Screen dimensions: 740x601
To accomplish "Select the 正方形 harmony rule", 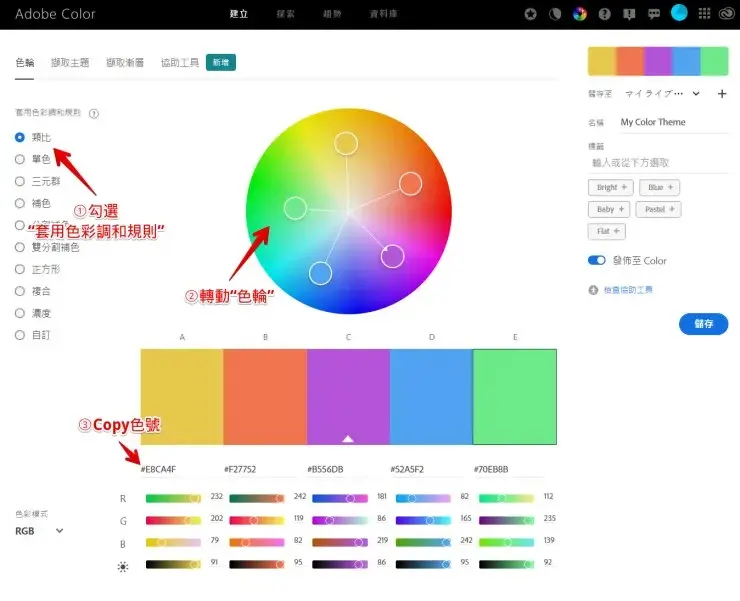I will click(20, 269).
